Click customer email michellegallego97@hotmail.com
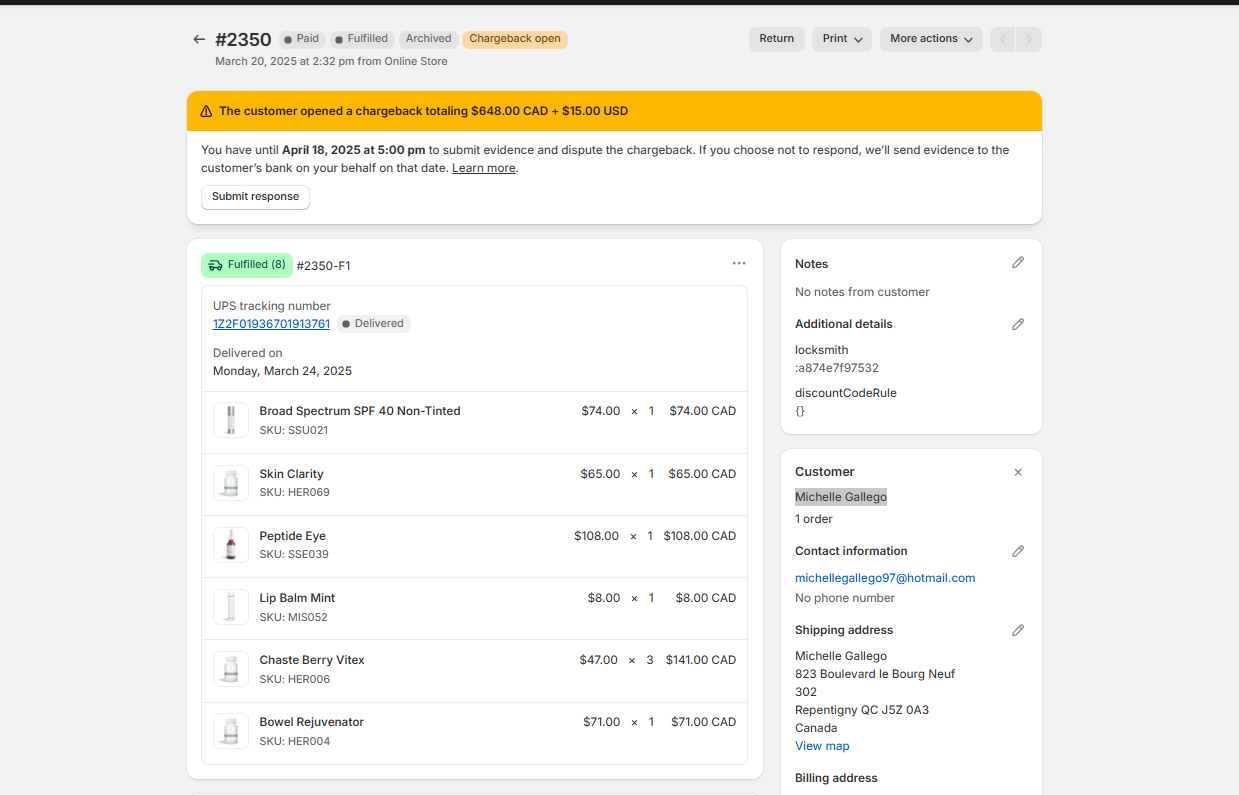Image resolution: width=1239 pixels, height=795 pixels. [884, 578]
